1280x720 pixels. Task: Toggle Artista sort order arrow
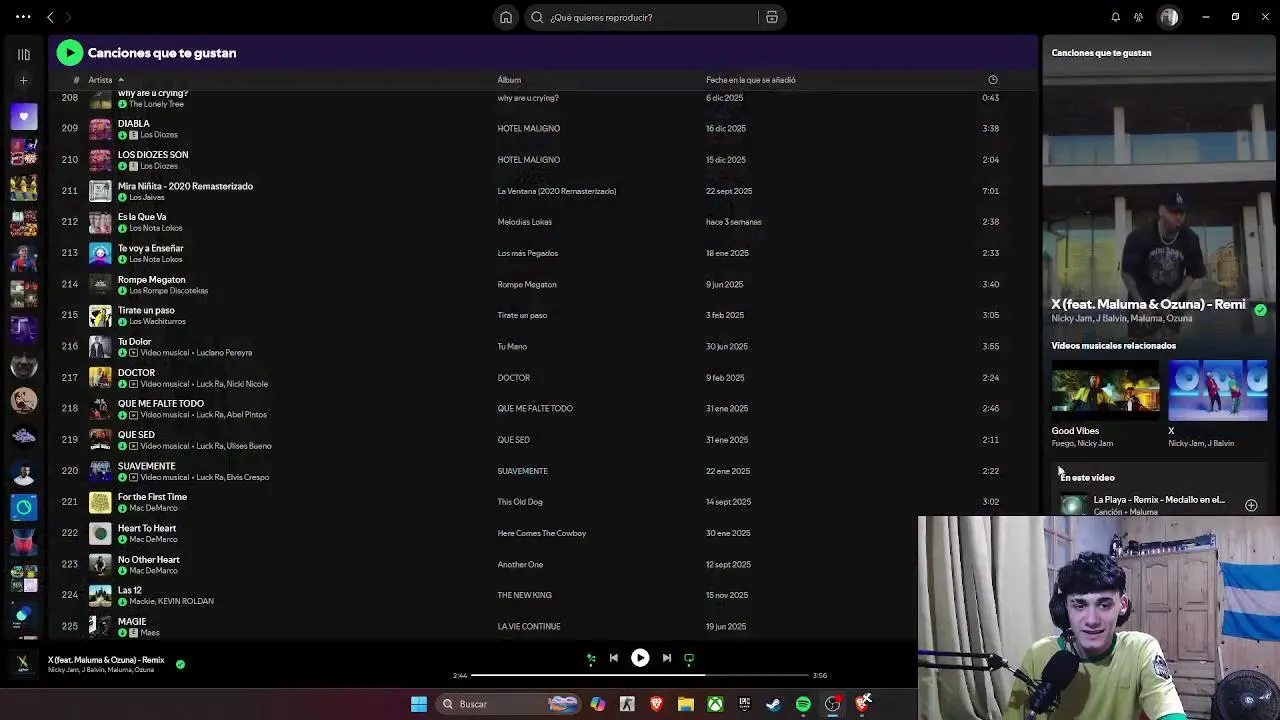pos(121,80)
